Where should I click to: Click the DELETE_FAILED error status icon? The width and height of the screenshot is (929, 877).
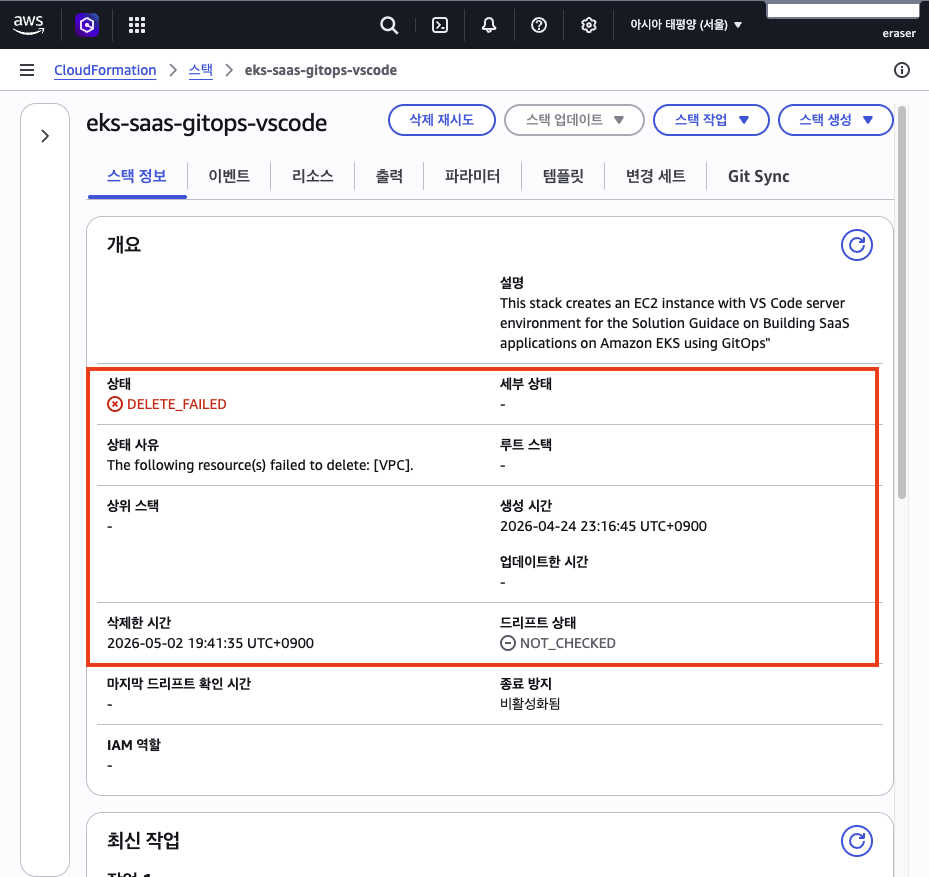114,404
